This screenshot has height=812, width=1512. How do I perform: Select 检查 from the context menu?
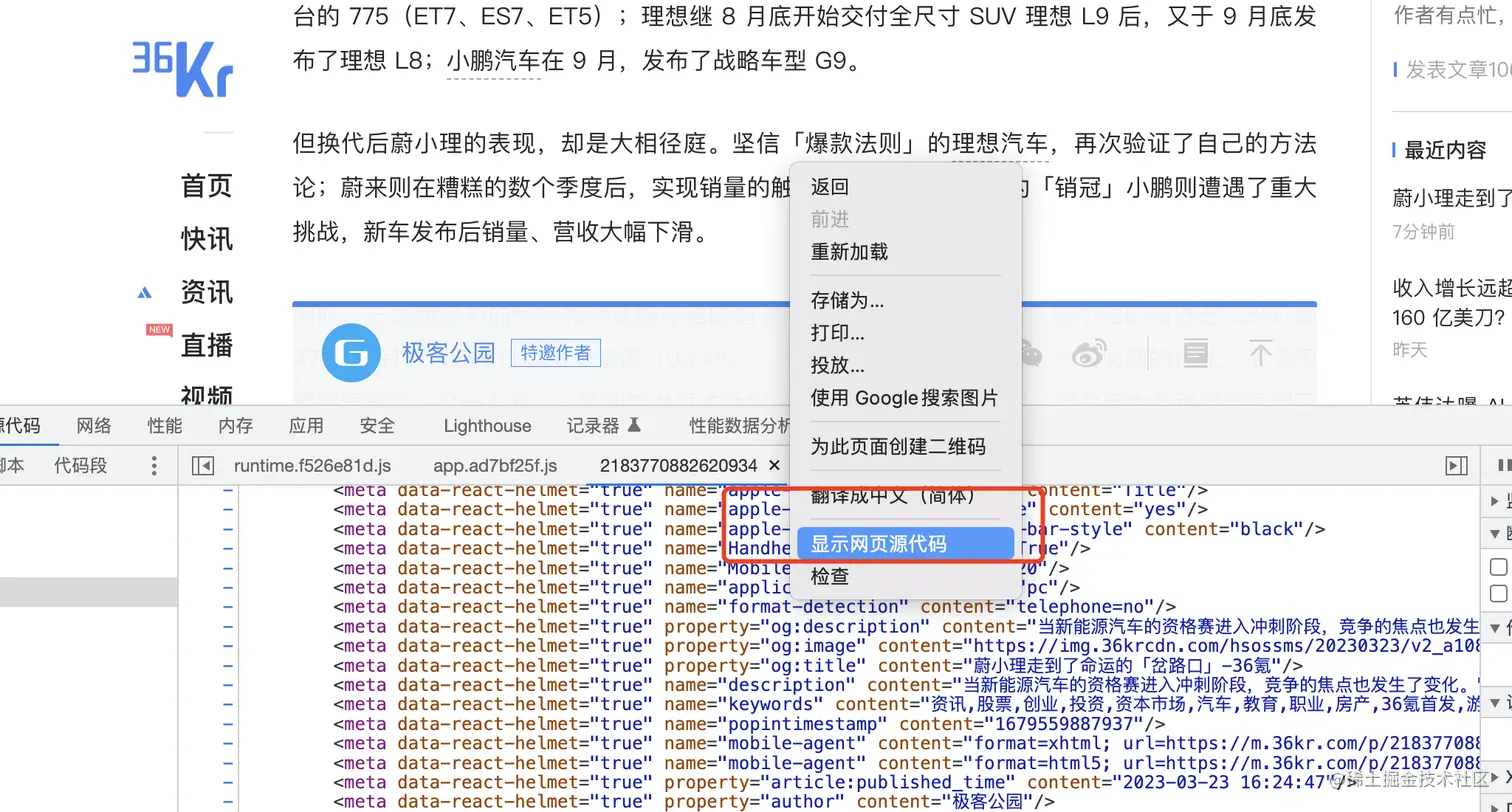point(830,577)
